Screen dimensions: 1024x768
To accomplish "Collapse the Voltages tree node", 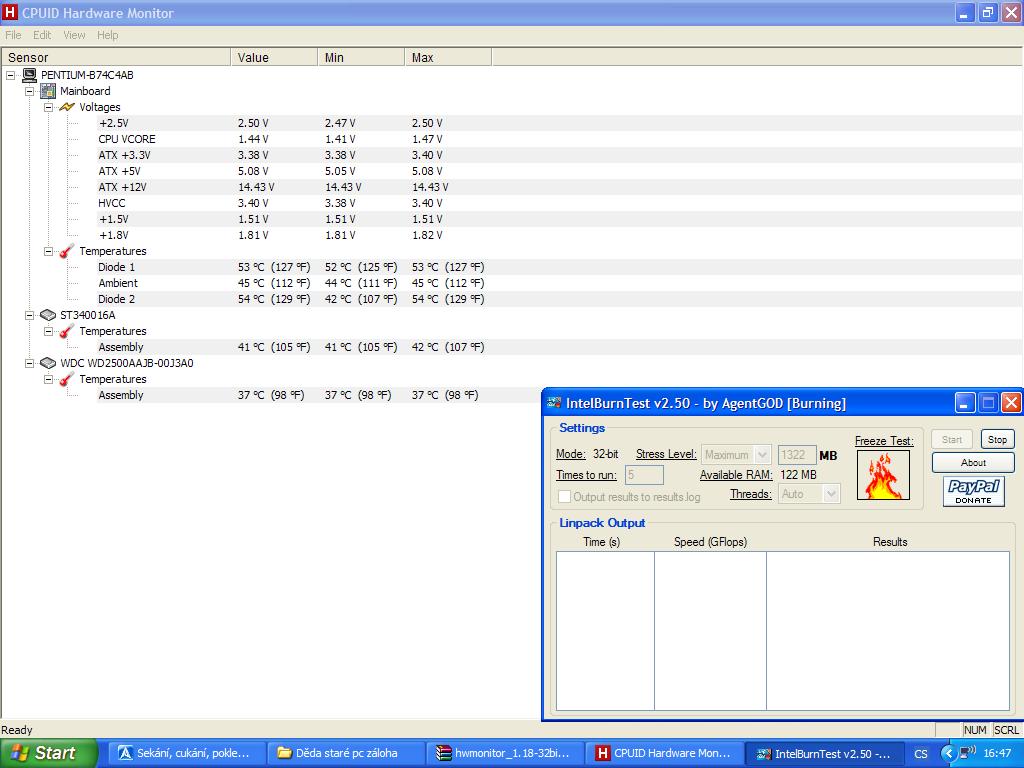I will click(x=48, y=107).
